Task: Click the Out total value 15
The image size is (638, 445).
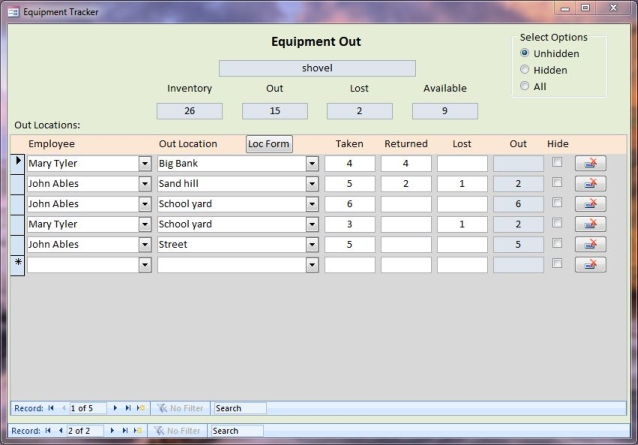Action: (x=275, y=111)
